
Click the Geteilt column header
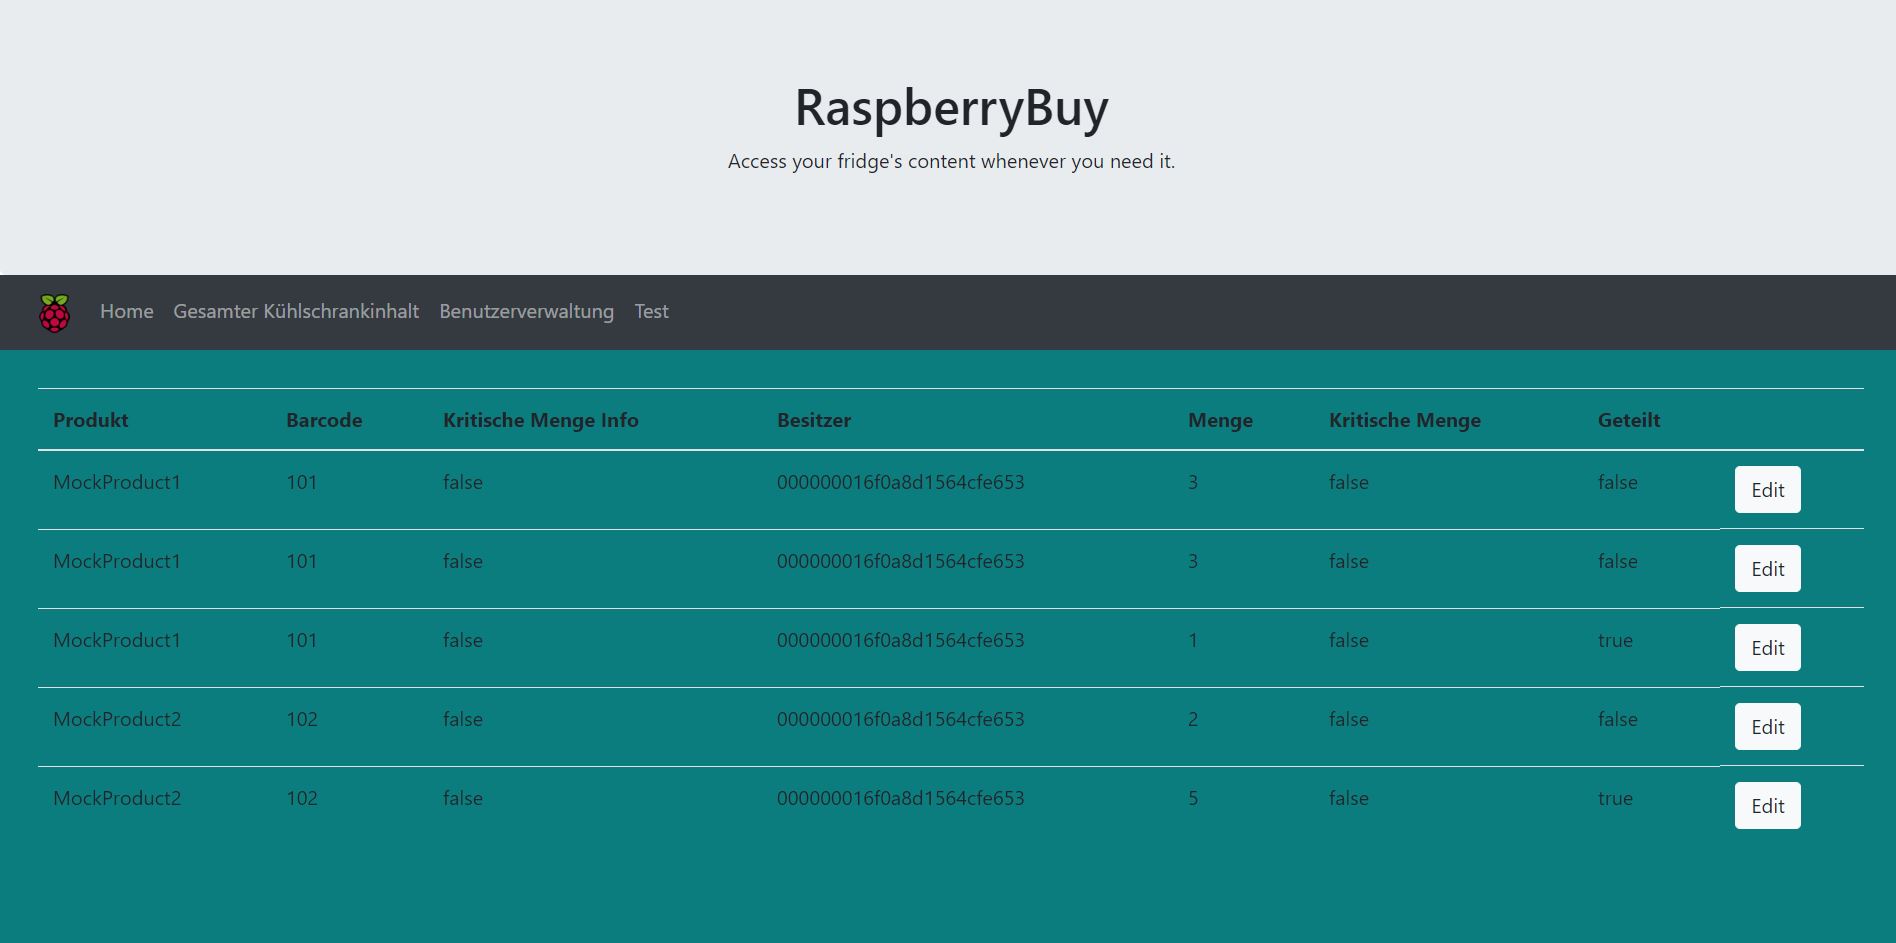1629,420
